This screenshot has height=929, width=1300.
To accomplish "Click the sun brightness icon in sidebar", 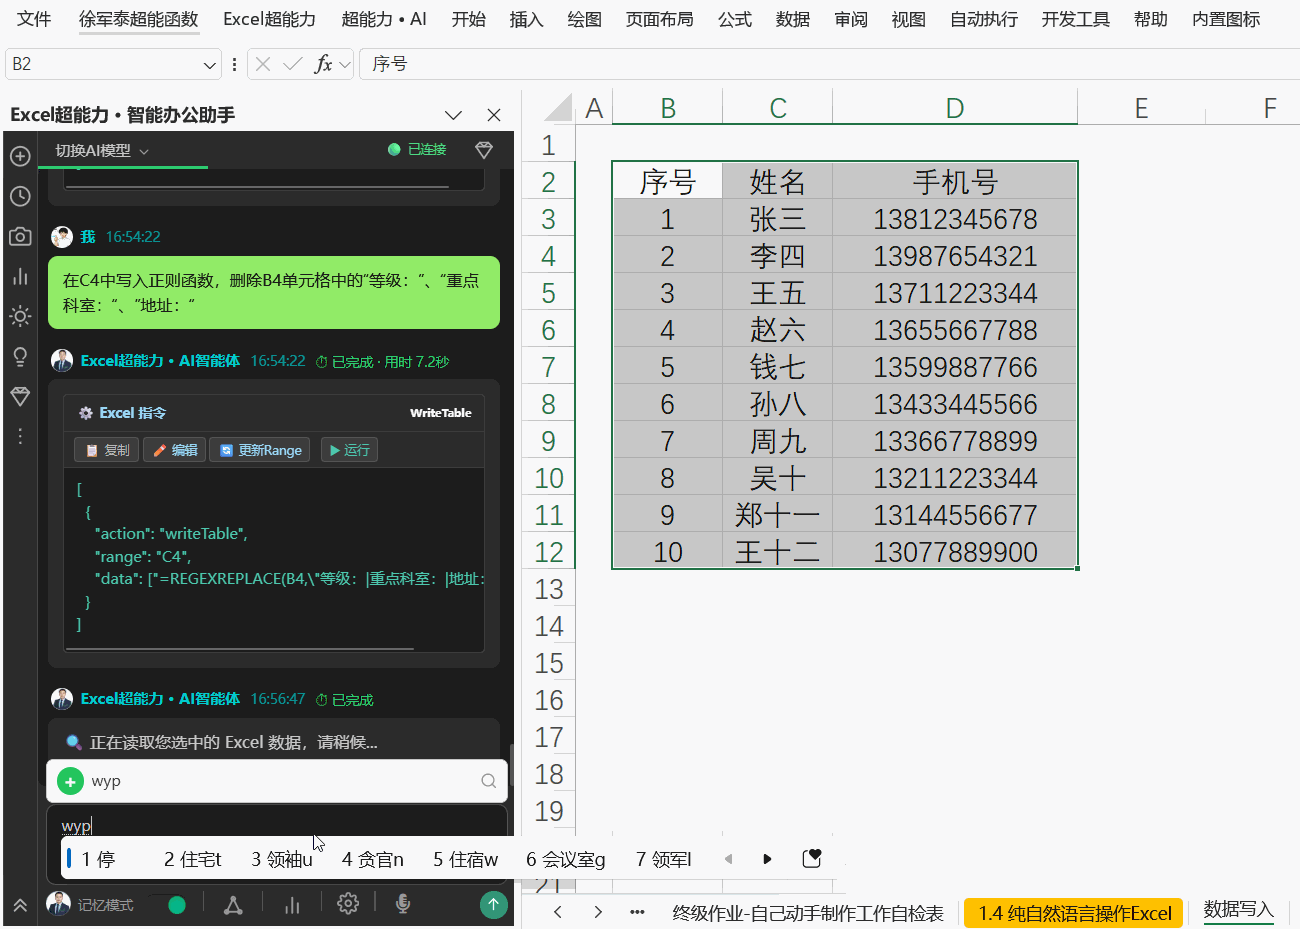I will coord(20,316).
